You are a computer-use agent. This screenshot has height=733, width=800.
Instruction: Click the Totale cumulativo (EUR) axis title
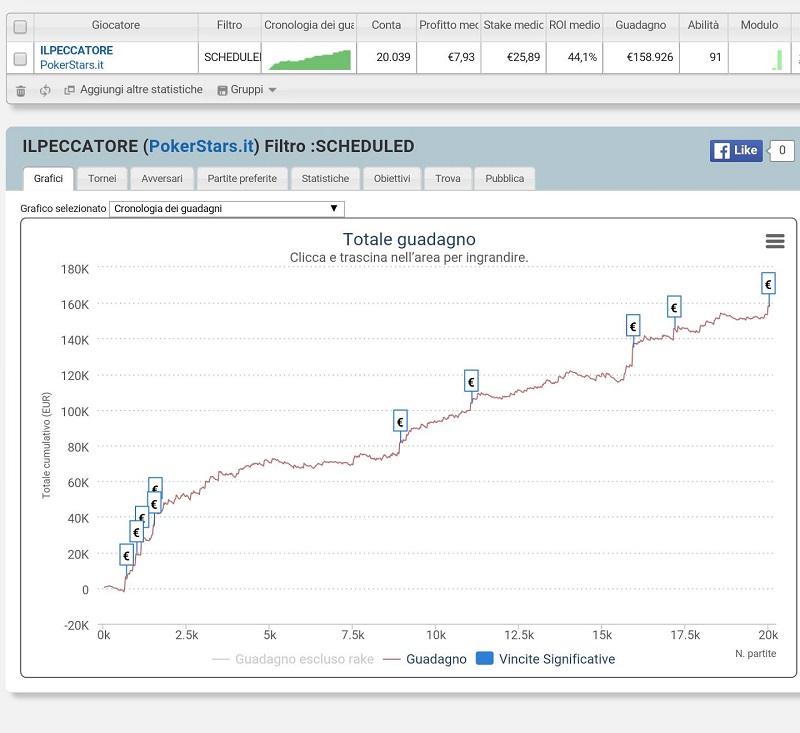[x=46, y=445]
